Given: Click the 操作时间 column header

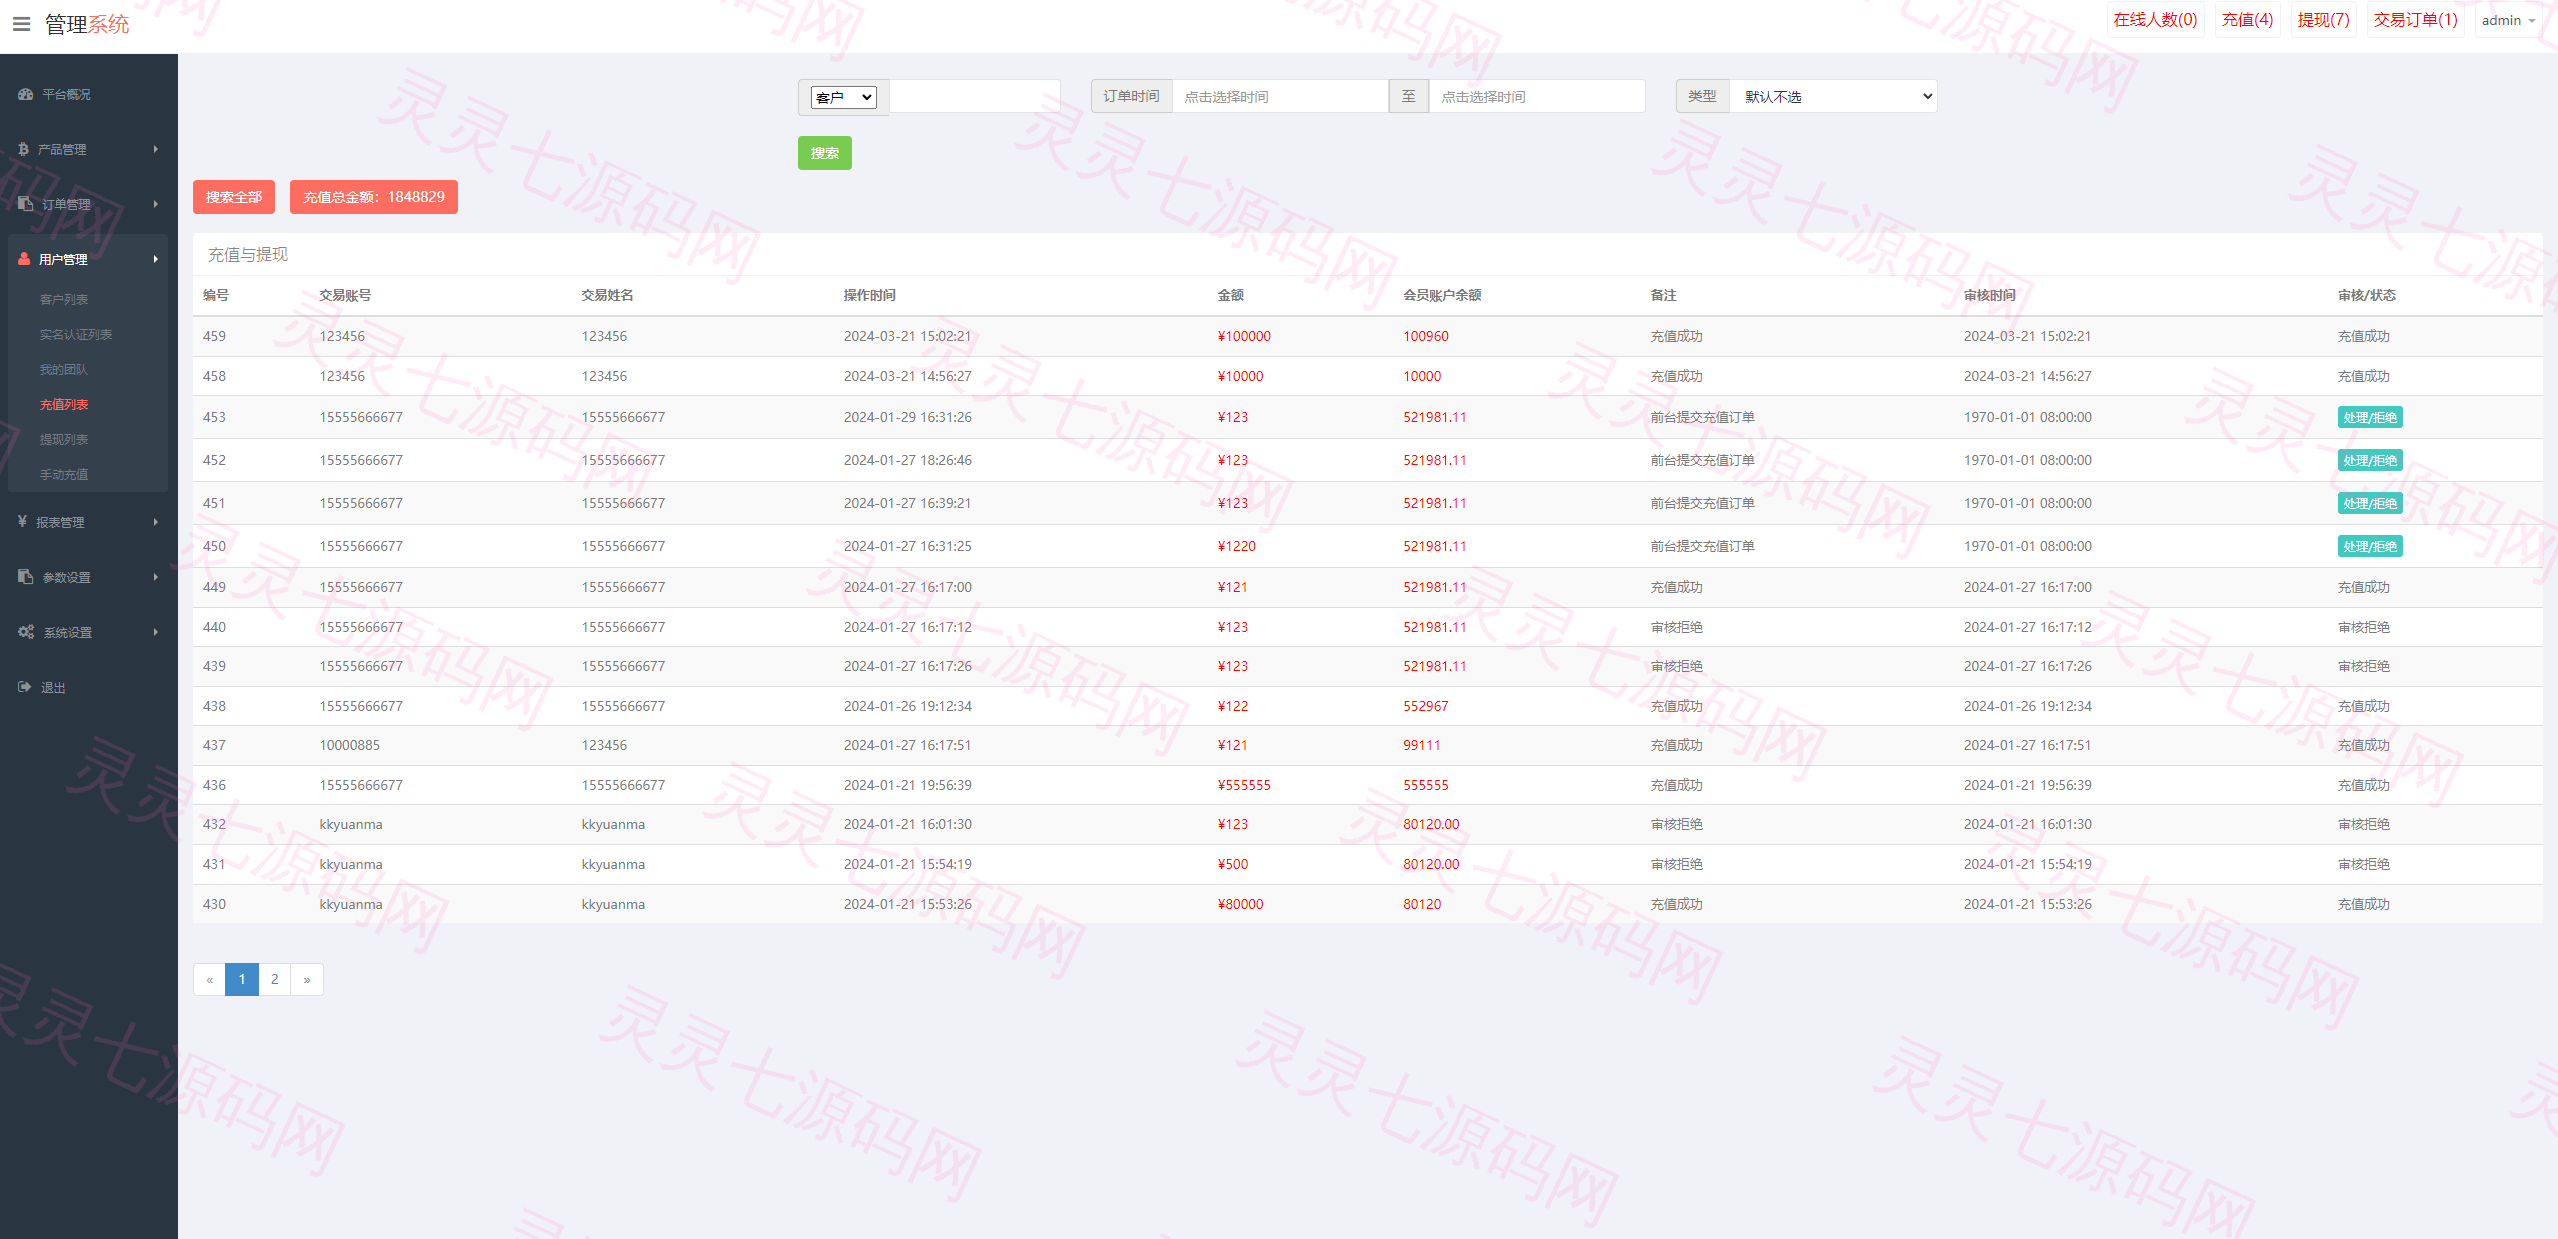Looking at the screenshot, I should coord(870,295).
